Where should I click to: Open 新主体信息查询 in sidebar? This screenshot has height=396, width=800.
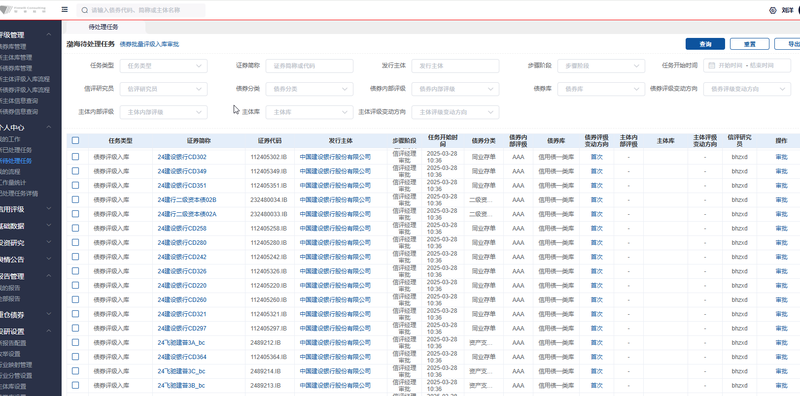(x=19, y=101)
